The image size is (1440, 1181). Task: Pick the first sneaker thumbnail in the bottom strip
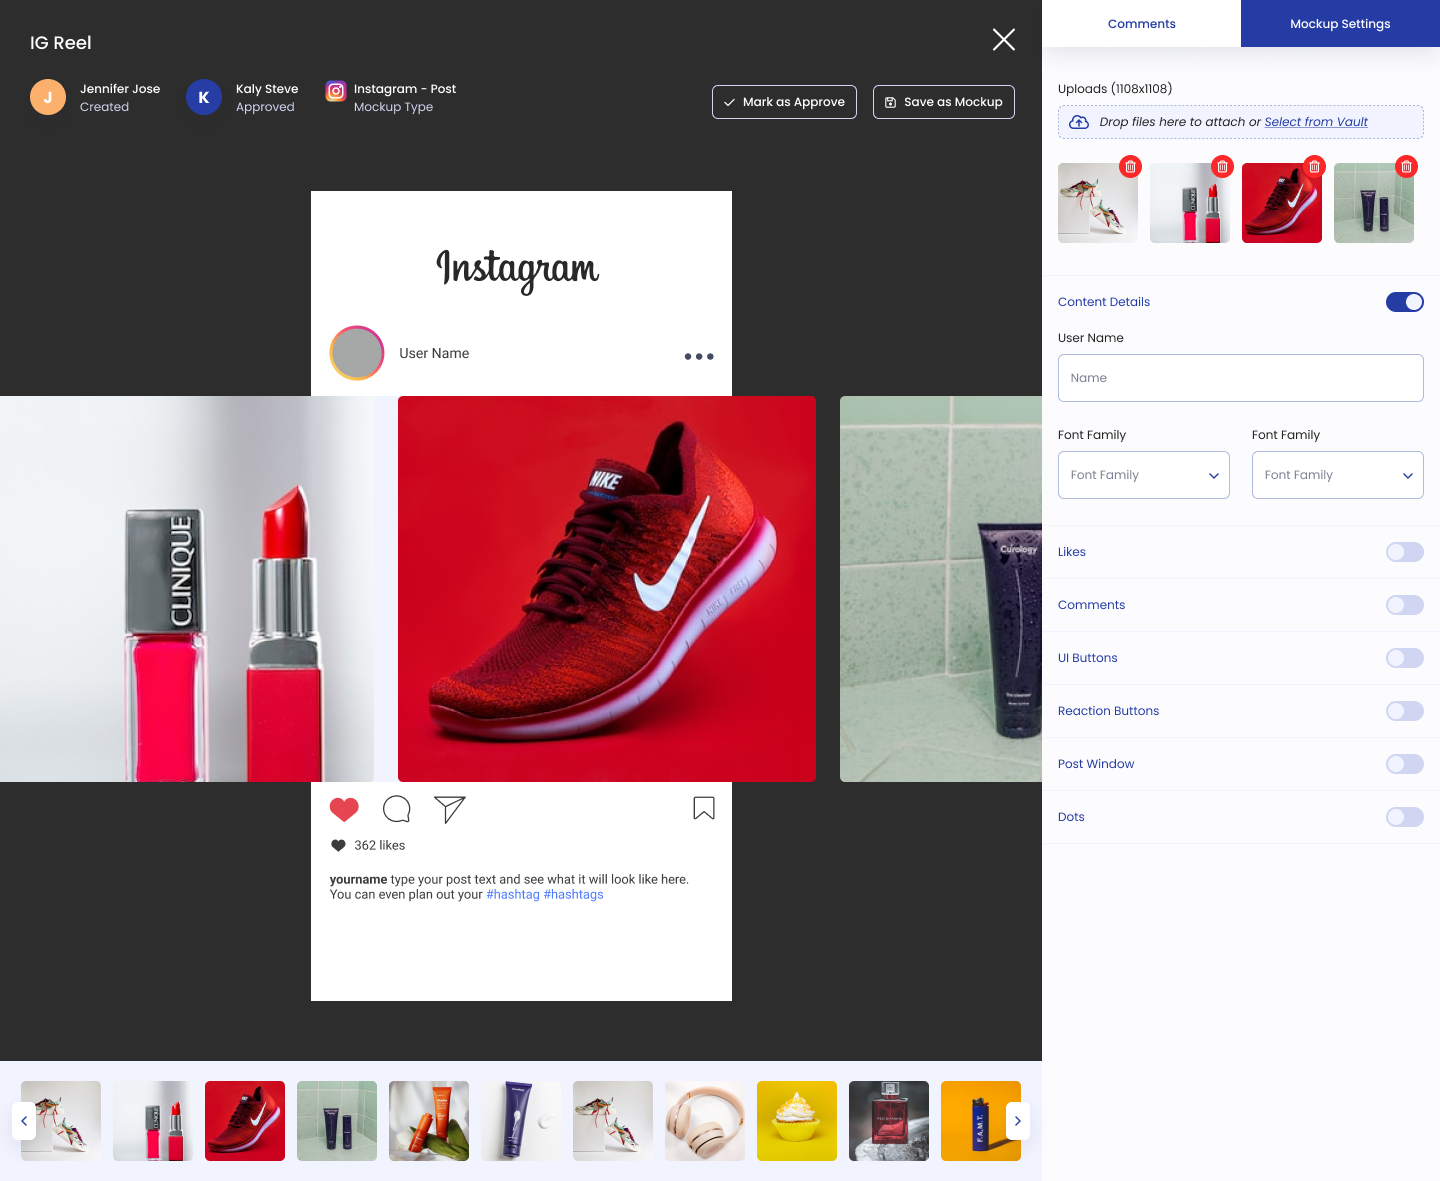(61, 1121)
